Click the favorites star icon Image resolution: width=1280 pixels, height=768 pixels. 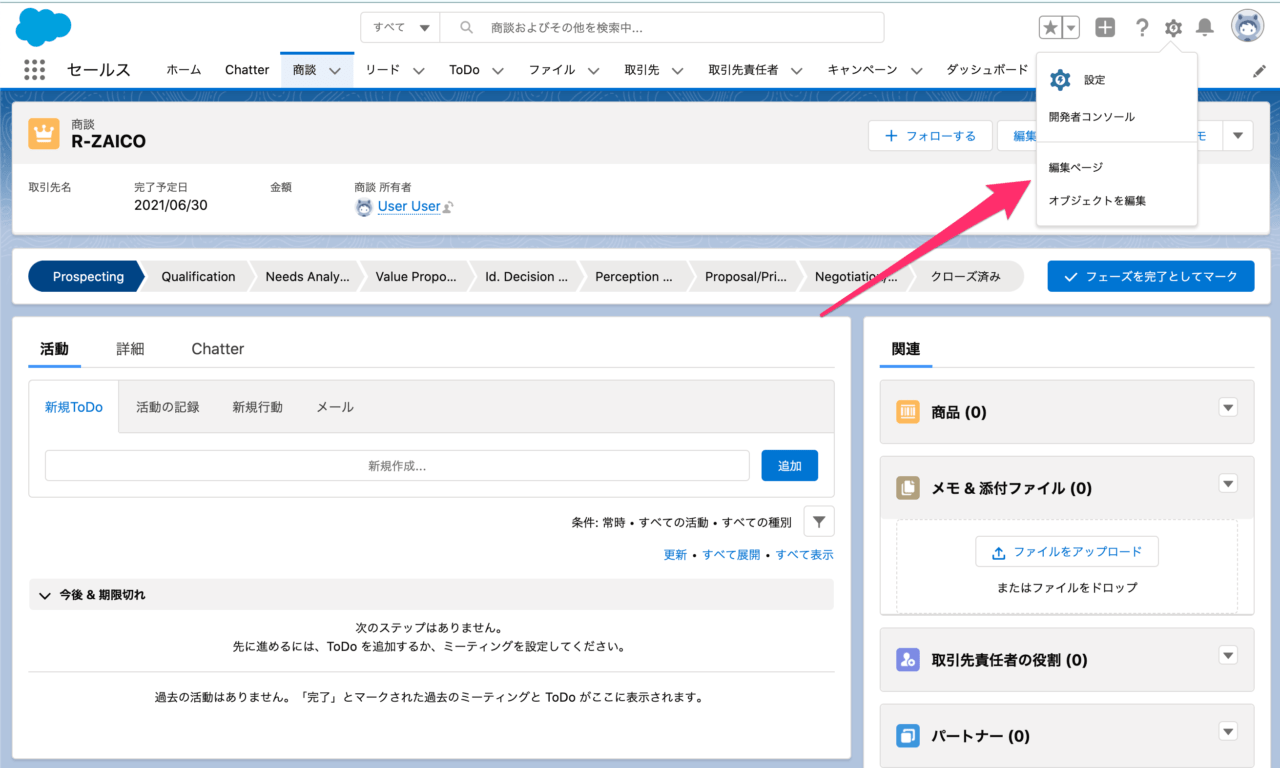1050,28
